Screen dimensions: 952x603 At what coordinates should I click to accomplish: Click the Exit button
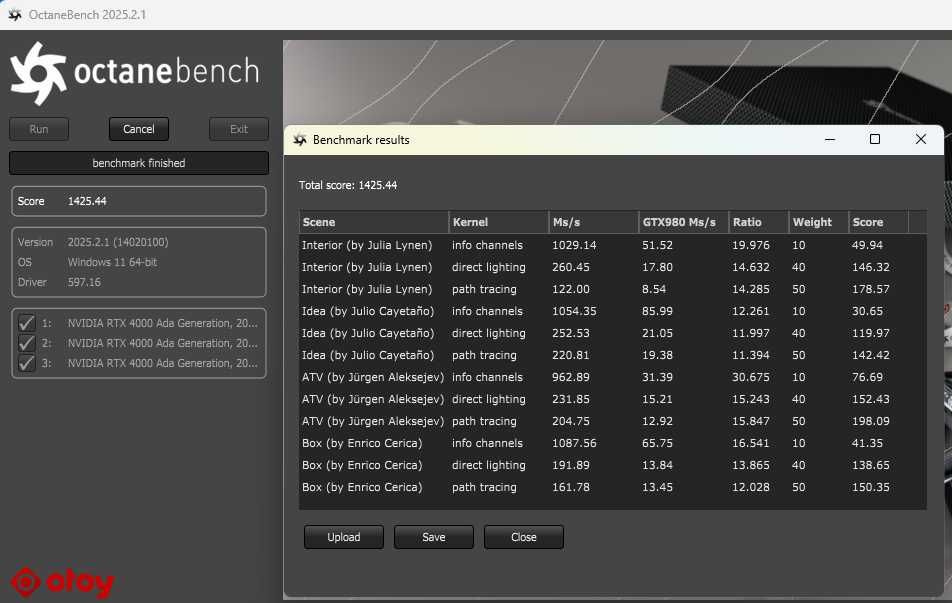pos(239,129)
